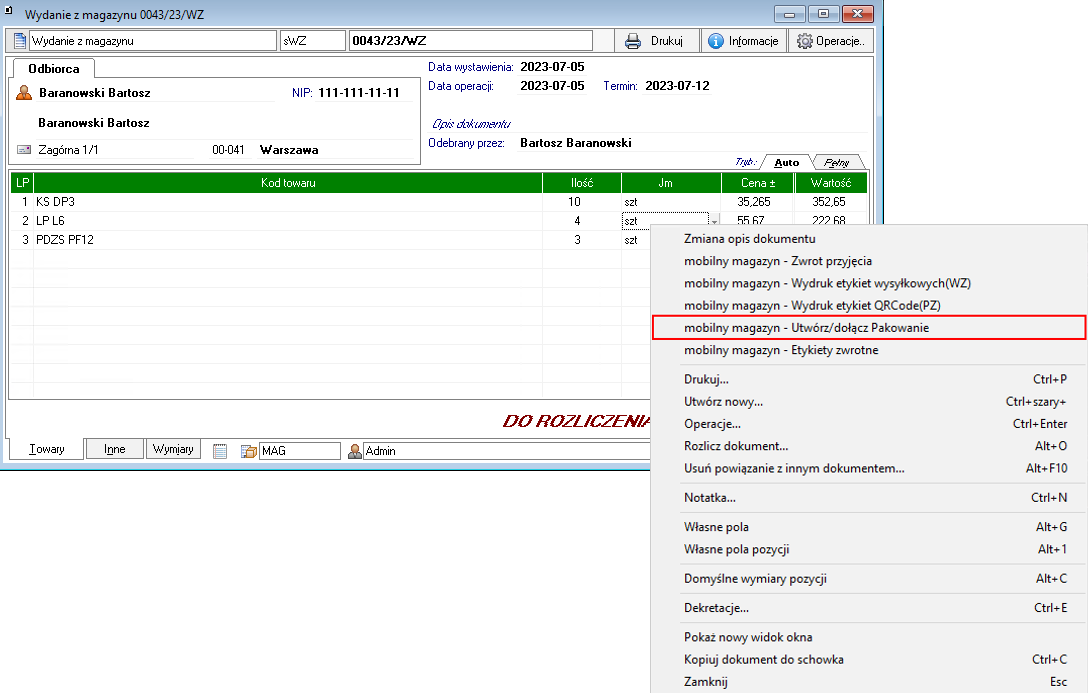The width and height of the screenshot is (1088, 693).
Task: Open the Operacje gear menu
Action: pyautogui.click(x=830, y=41)
